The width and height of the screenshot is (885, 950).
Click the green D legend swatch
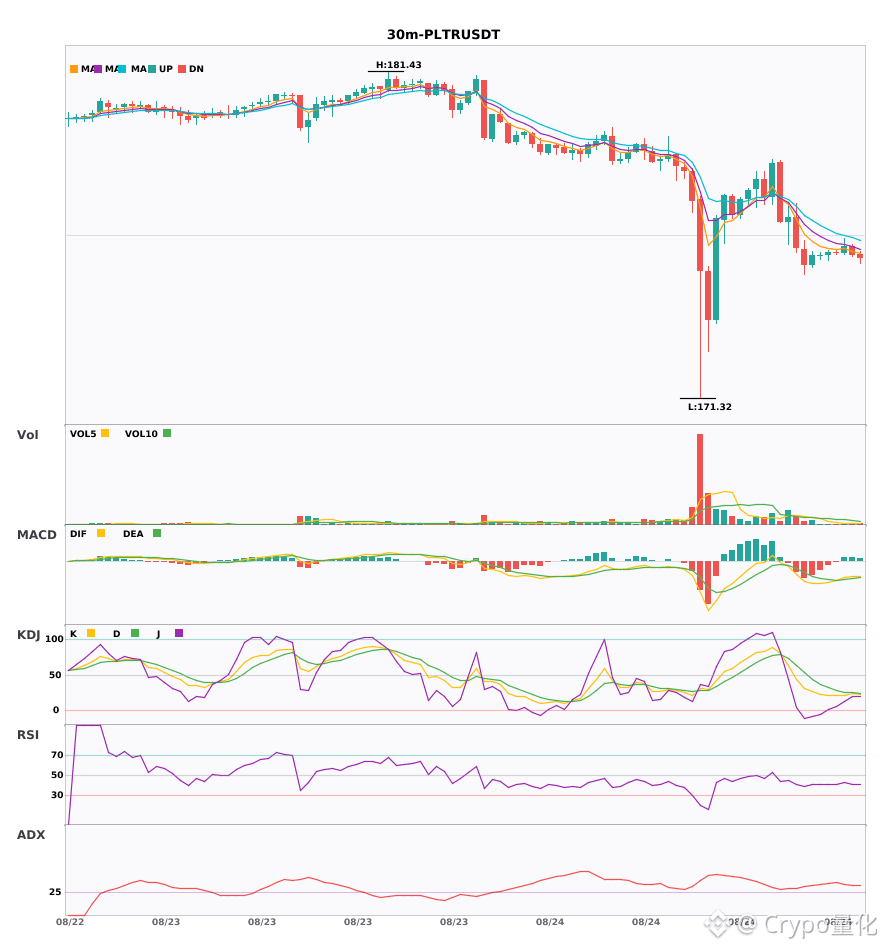(x=135, y=633)
